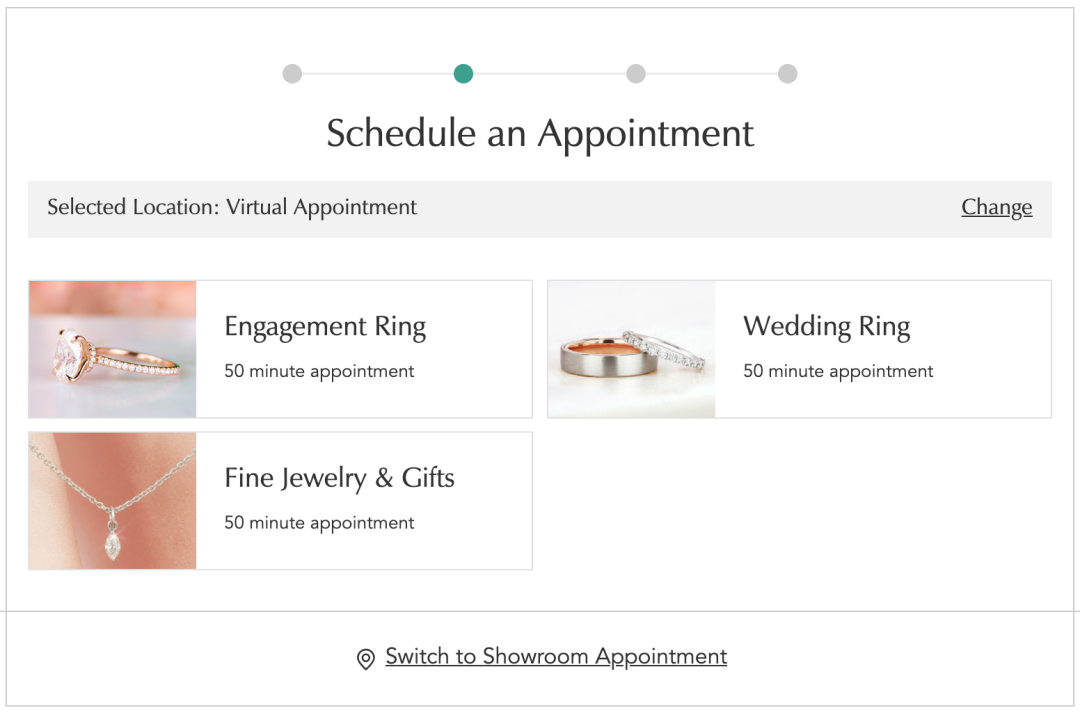This screenshot has height=715, width=1080.
Task: Select the Engagement Ring title
Action: tap(325, 327)
